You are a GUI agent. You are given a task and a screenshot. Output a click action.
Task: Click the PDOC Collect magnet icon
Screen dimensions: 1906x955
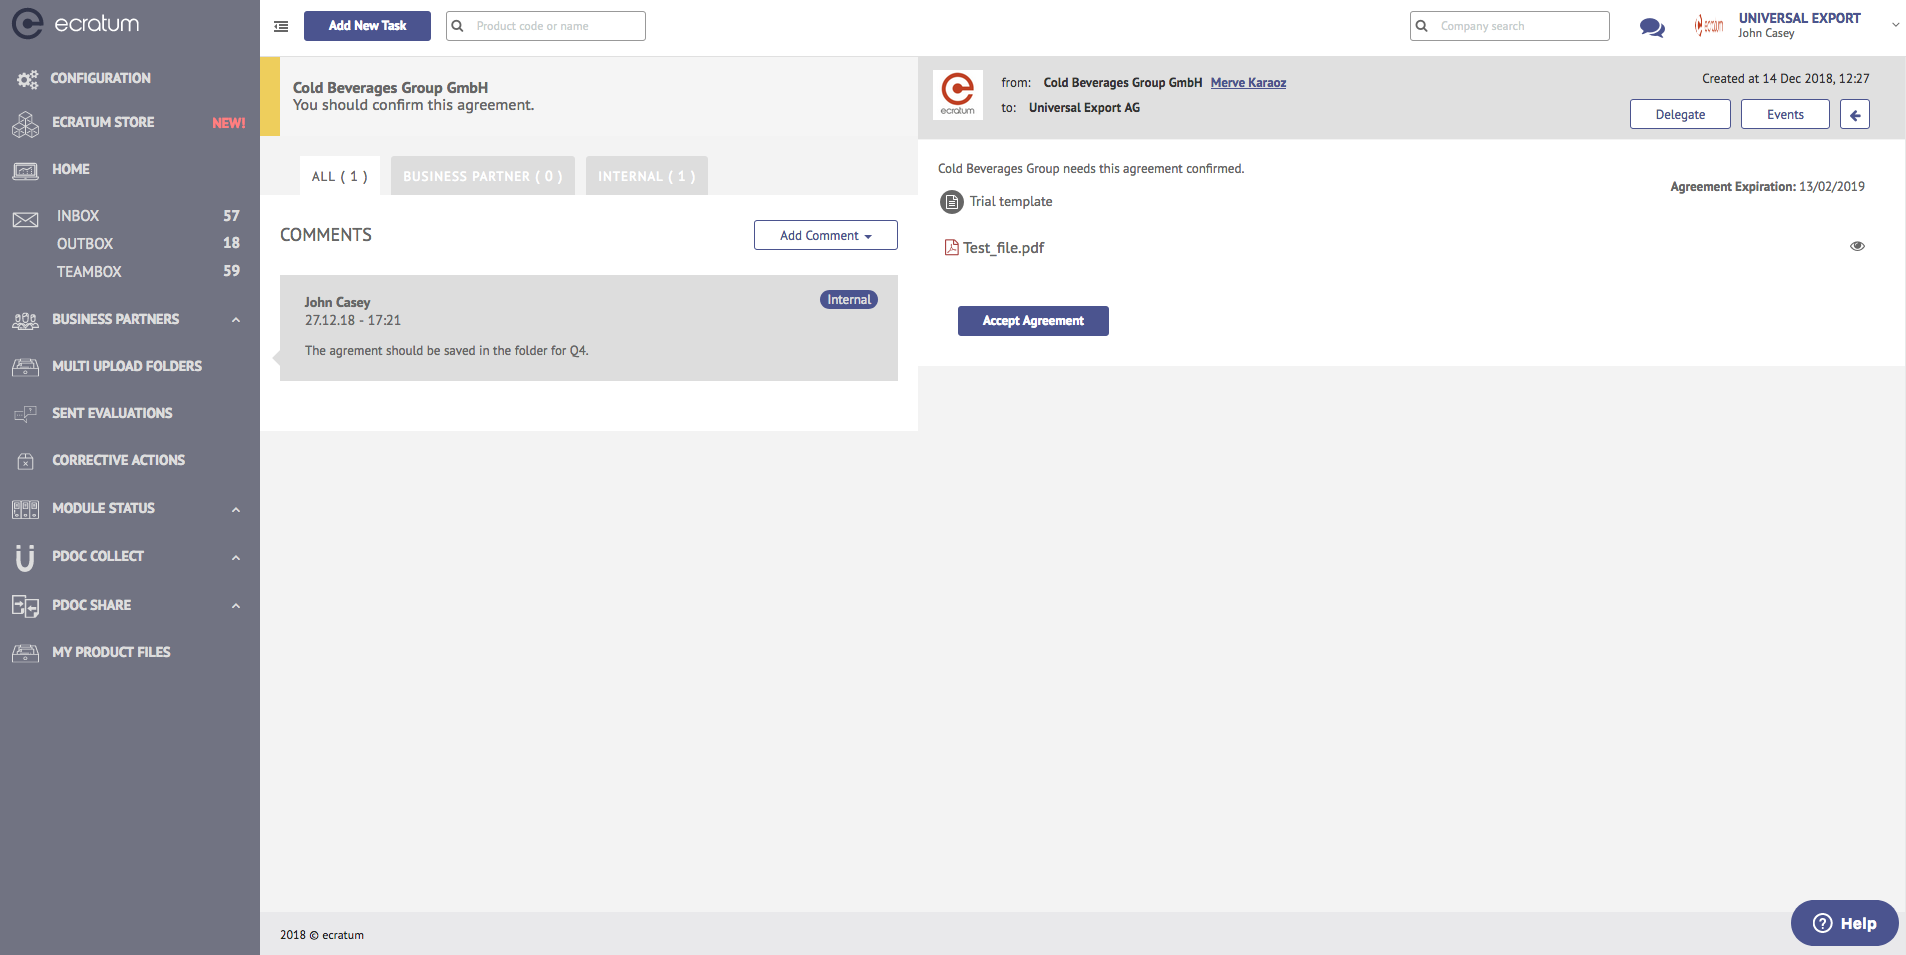(25, 557)
